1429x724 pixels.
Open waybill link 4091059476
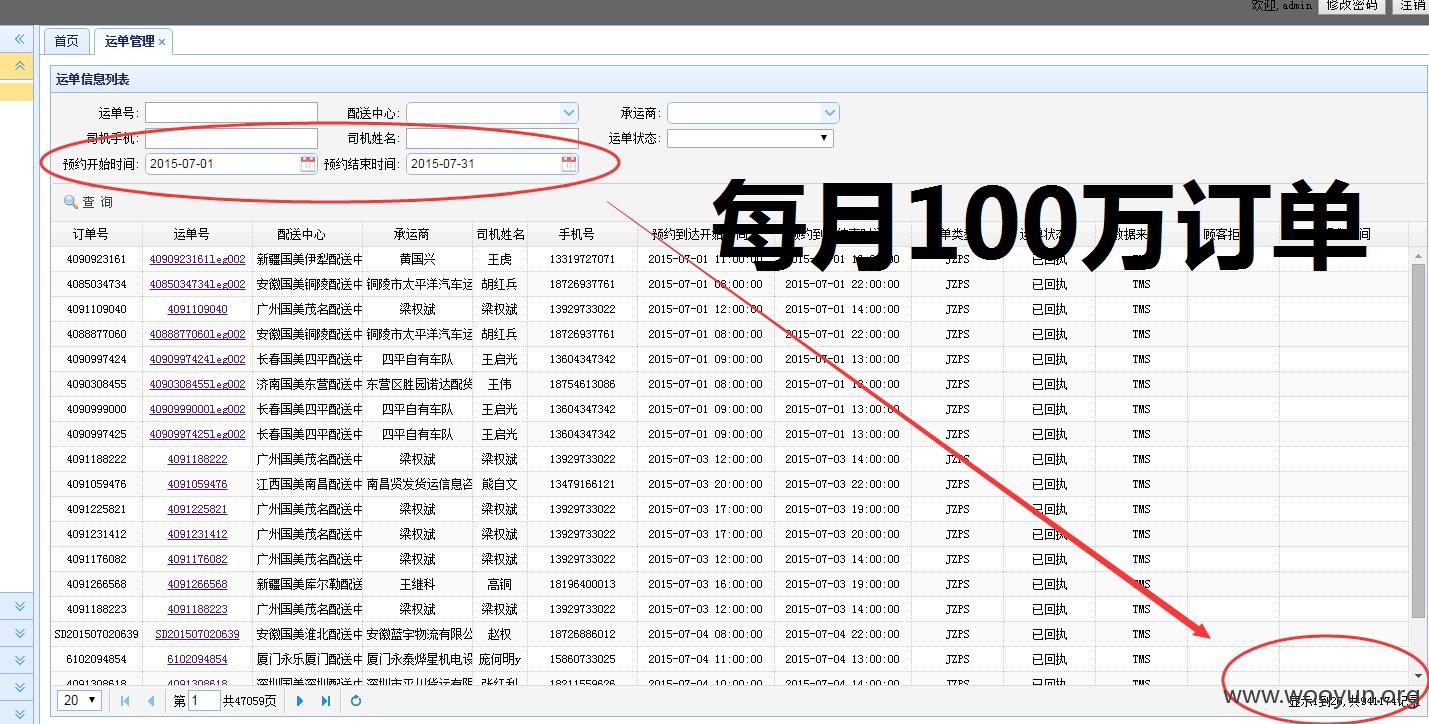197,484
